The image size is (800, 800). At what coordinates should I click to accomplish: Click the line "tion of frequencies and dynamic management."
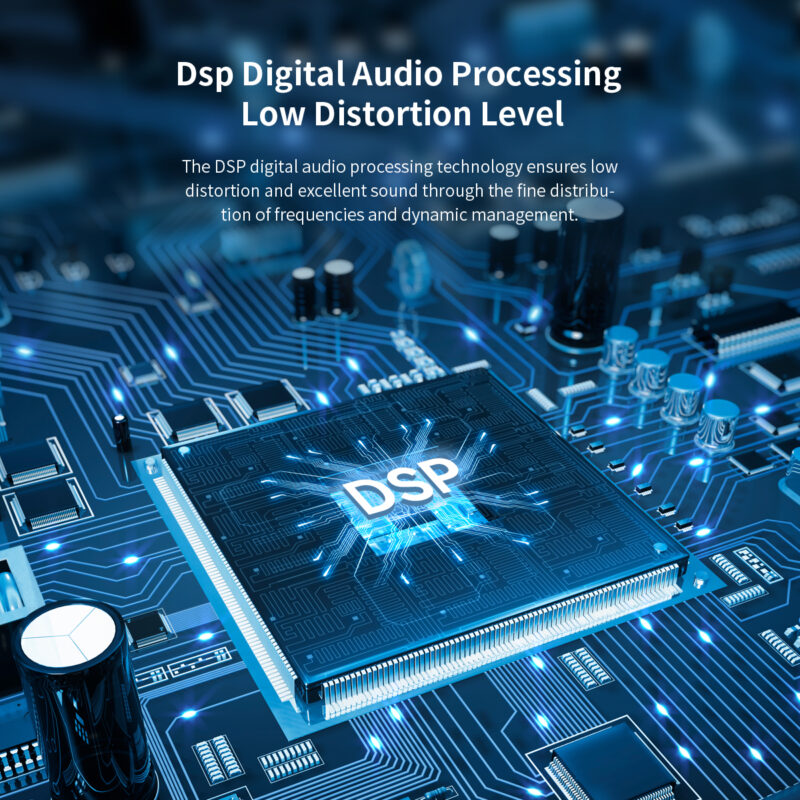tap(399, 214)
